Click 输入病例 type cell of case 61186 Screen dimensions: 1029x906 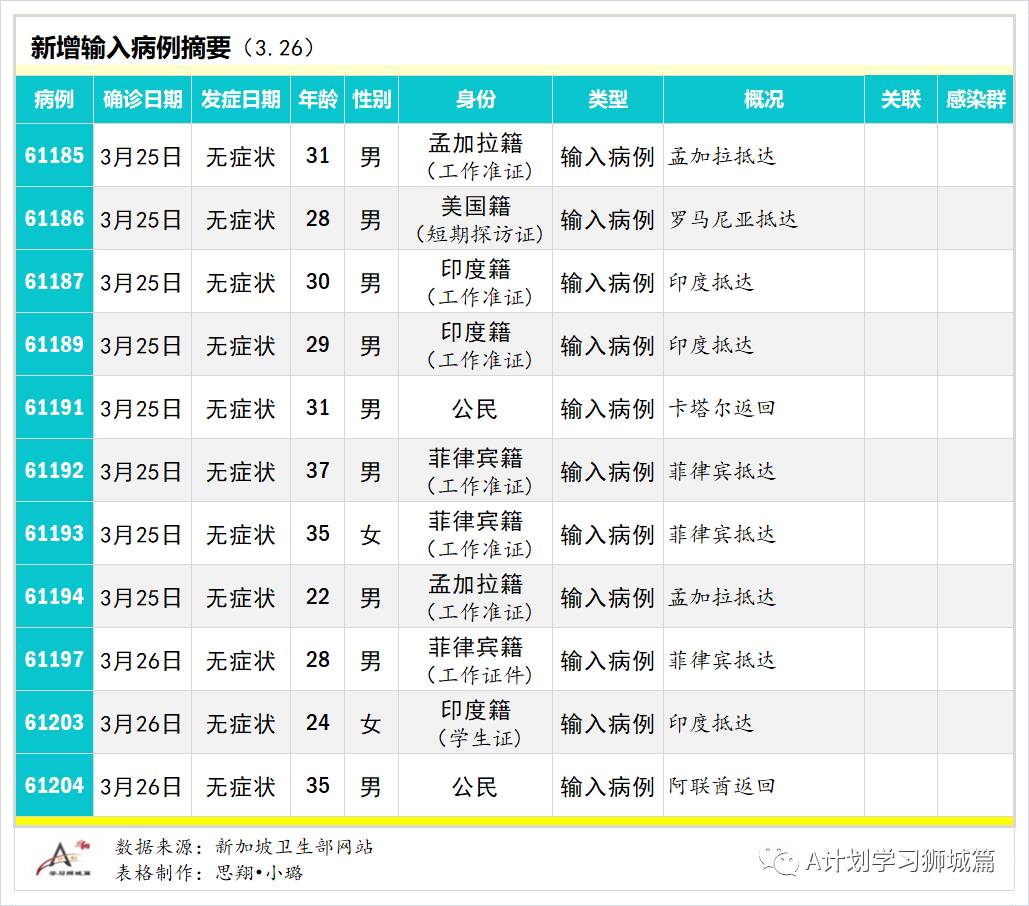tap(606, 219)
